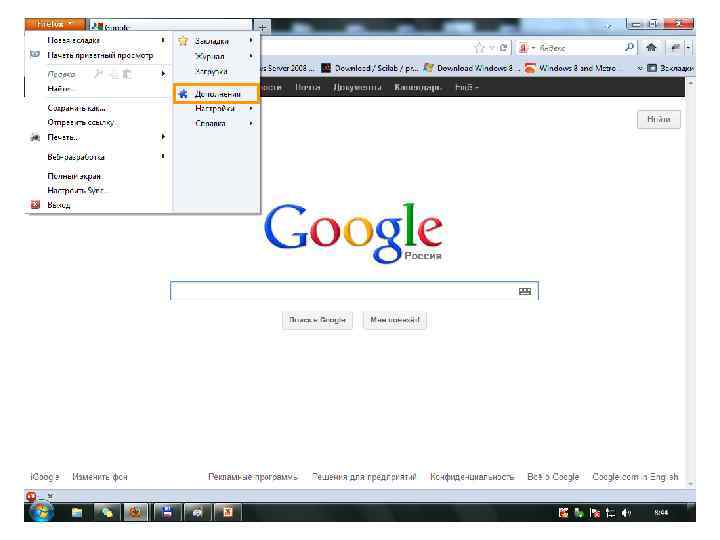Switch to the Google tab
The image size is (720, 540).
tap(171, 26)
